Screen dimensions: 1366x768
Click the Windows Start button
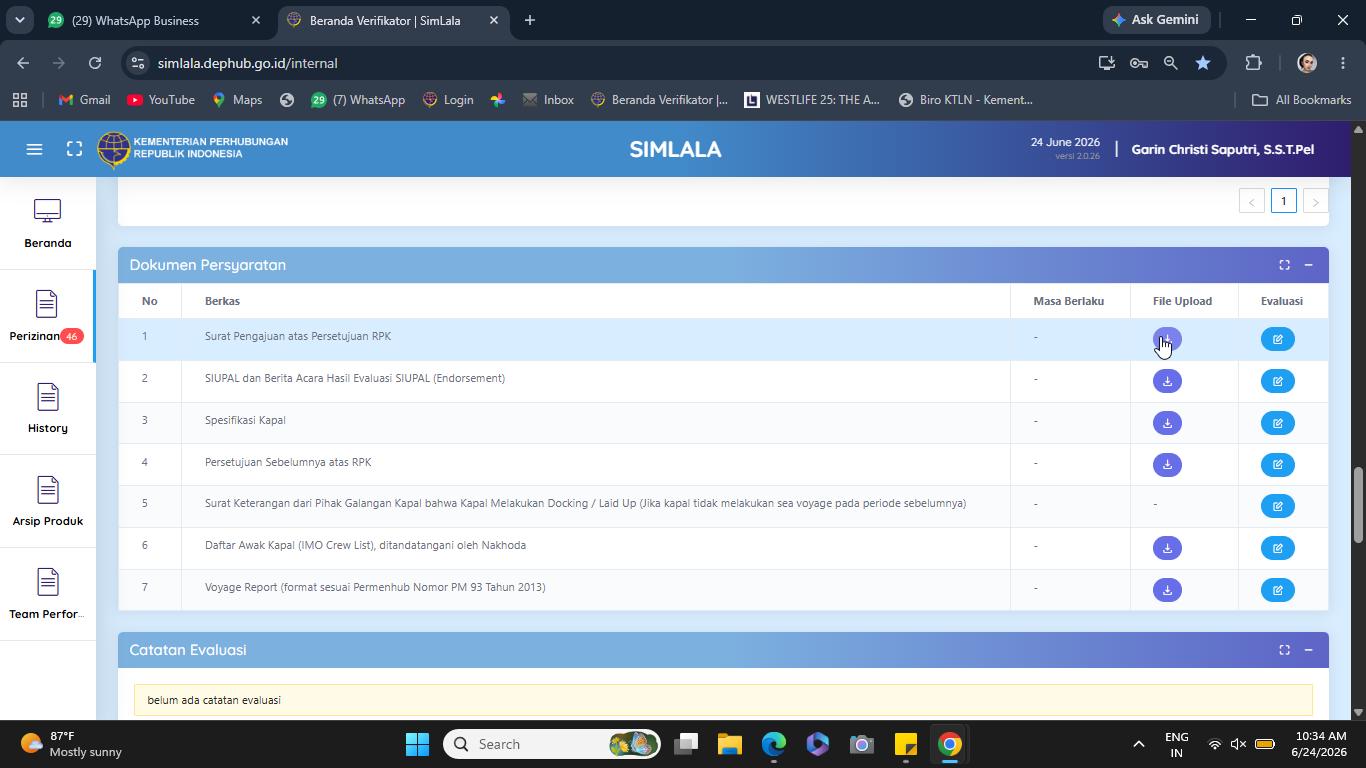pos(418,744)
